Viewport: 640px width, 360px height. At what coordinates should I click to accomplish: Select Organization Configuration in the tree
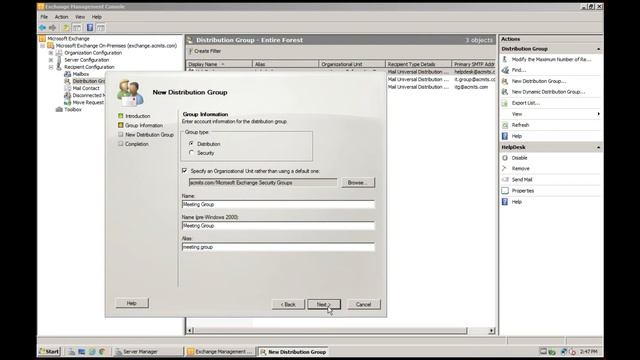93,53
